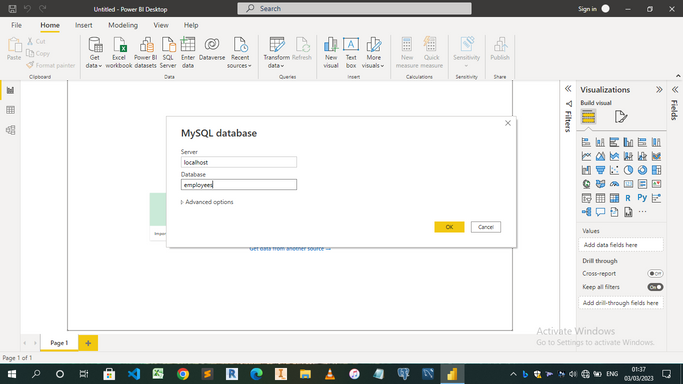The width and height of the screenshot is (683, 384).
Task: Select the Map globe visual
Action: pyautogui.click(x=586, y=184)
